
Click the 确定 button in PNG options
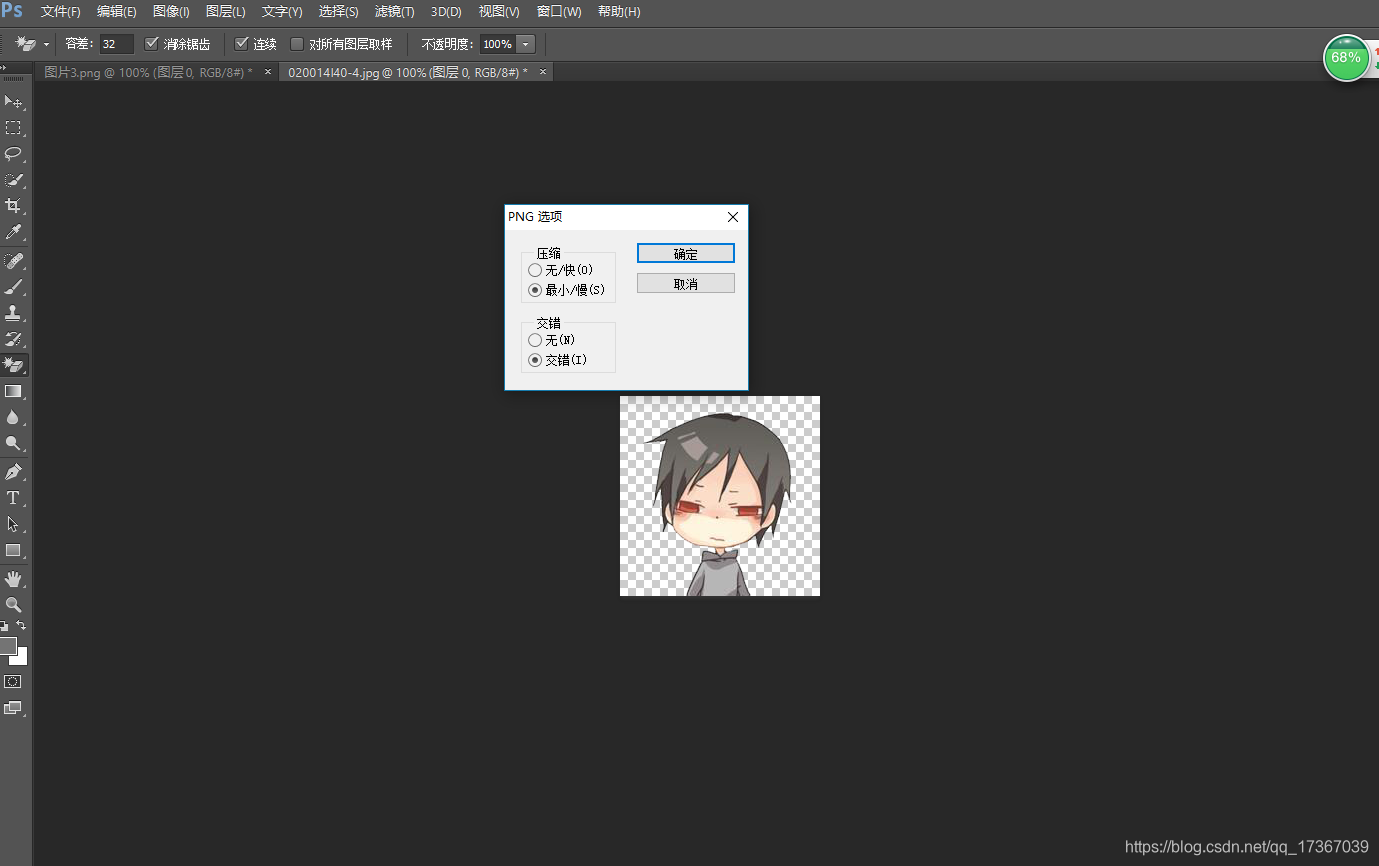[x=685, y=253]
